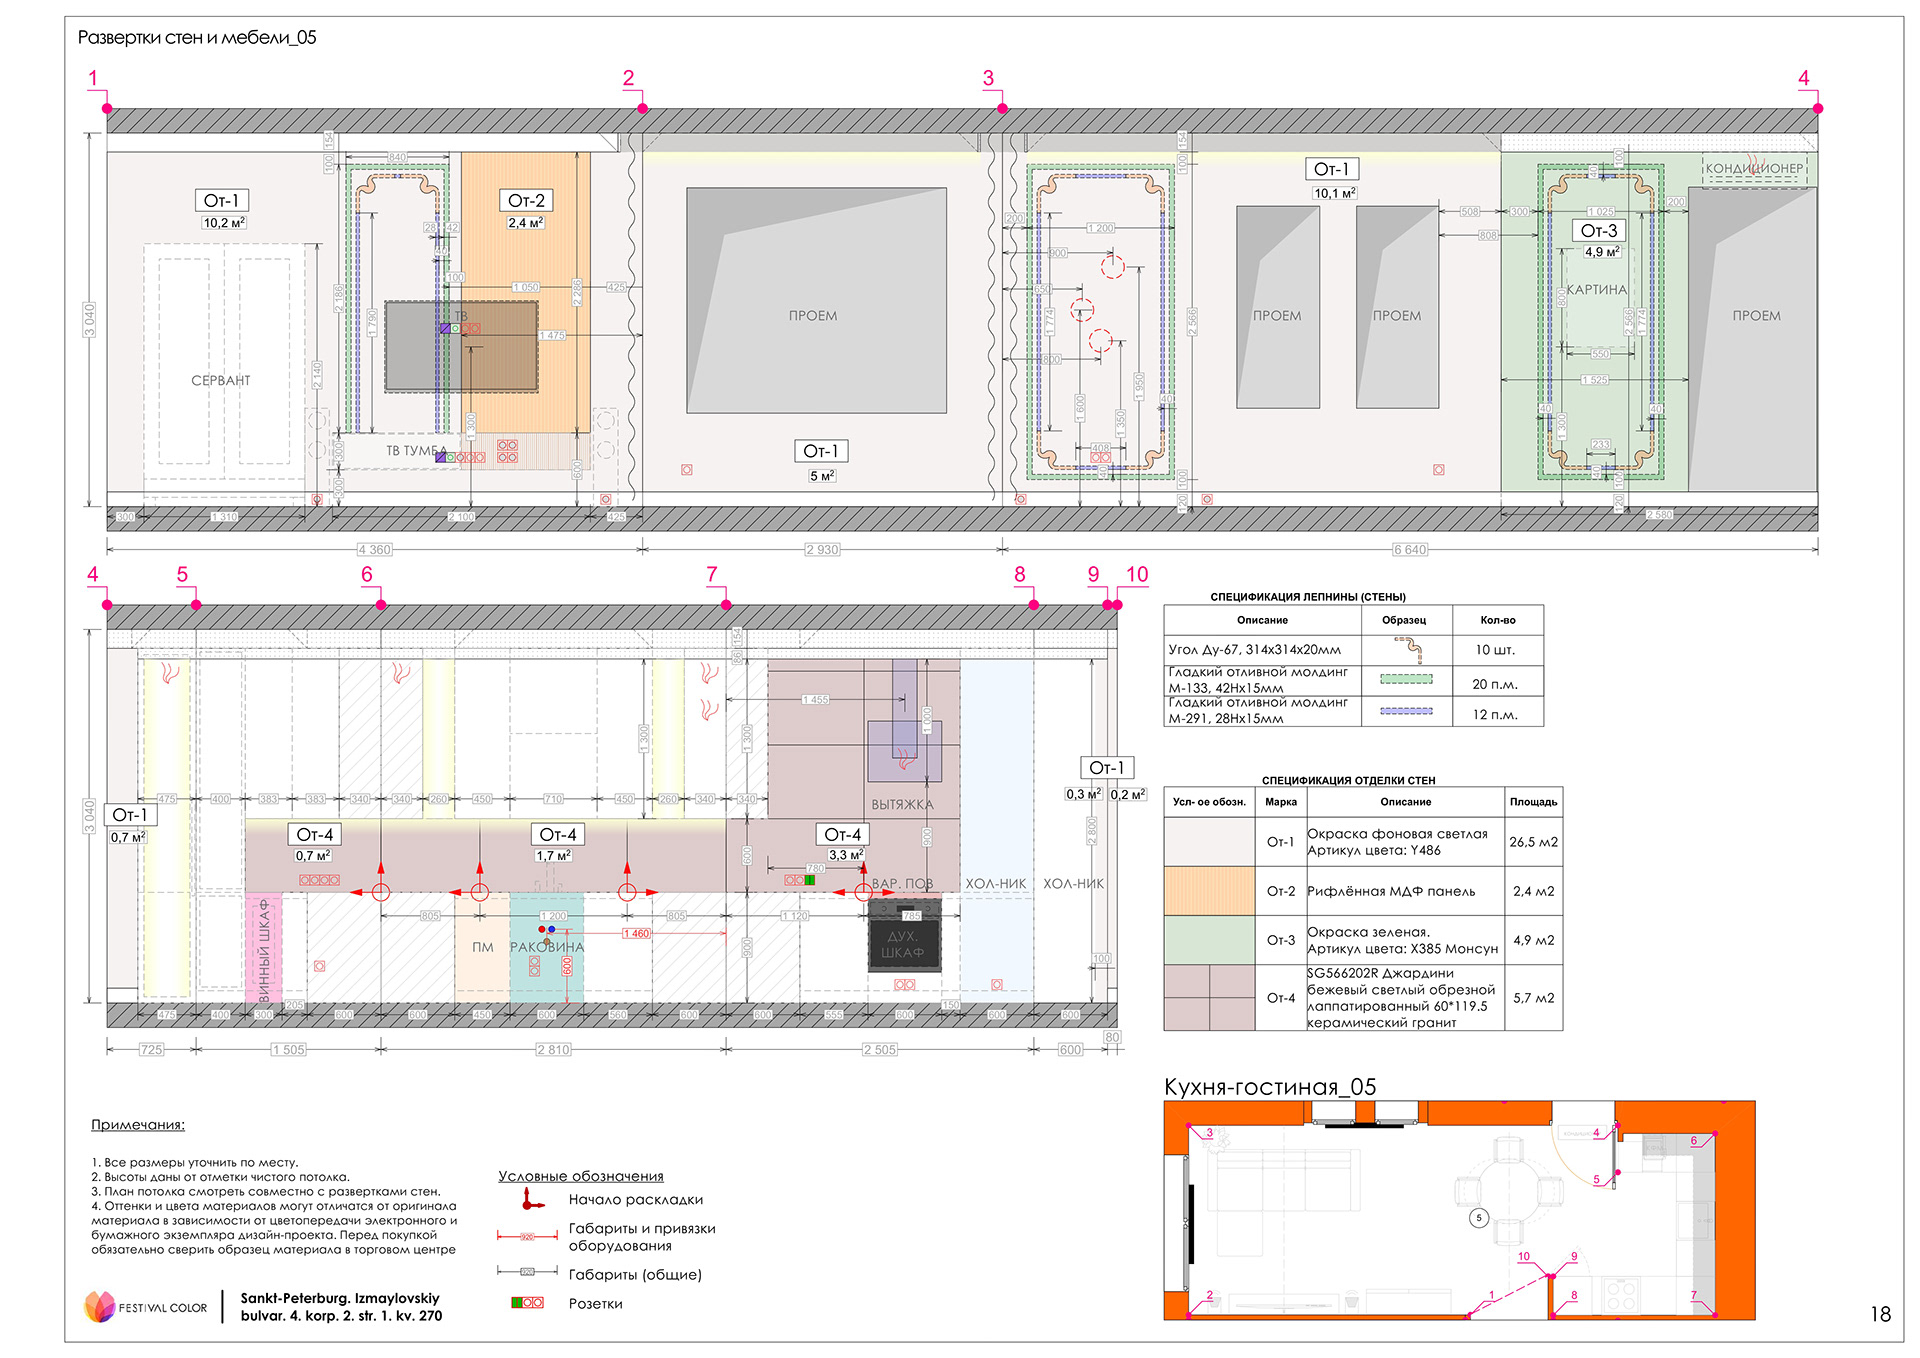Click the 'СЕРВАНТ' cabinet label

[x=221, y=381]
